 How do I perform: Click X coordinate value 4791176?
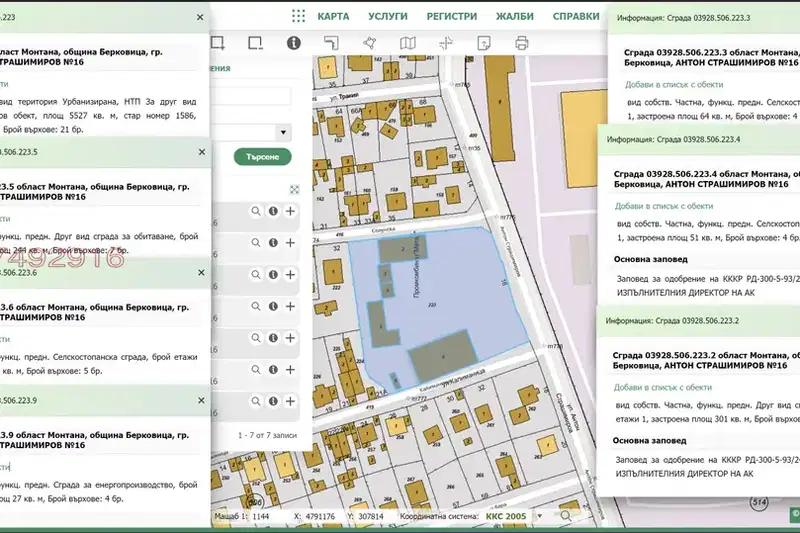pos(320,516)
